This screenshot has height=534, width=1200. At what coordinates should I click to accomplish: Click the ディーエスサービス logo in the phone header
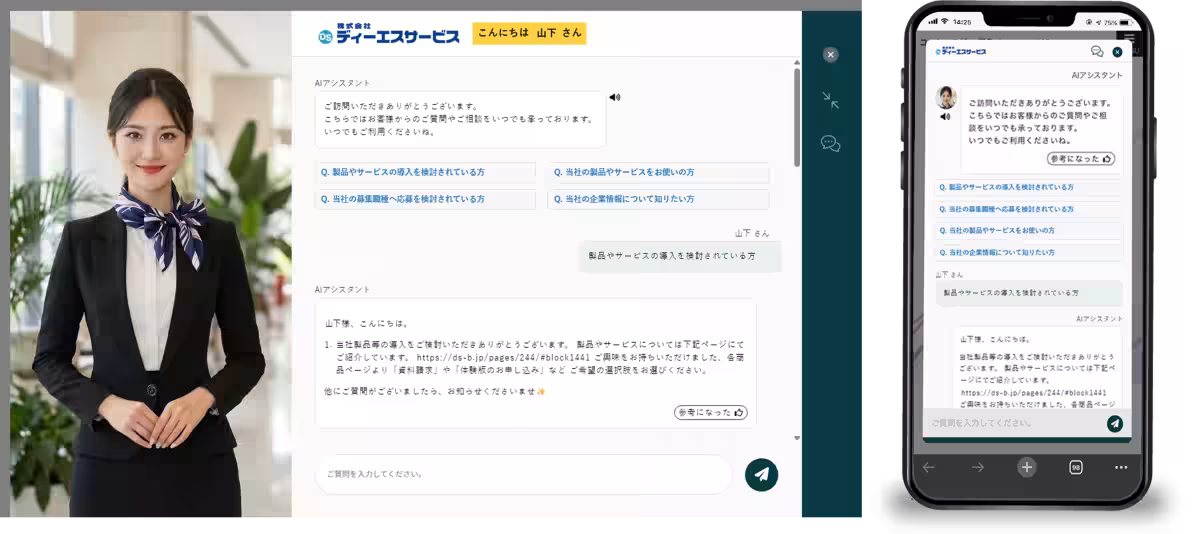click(960, 51)
